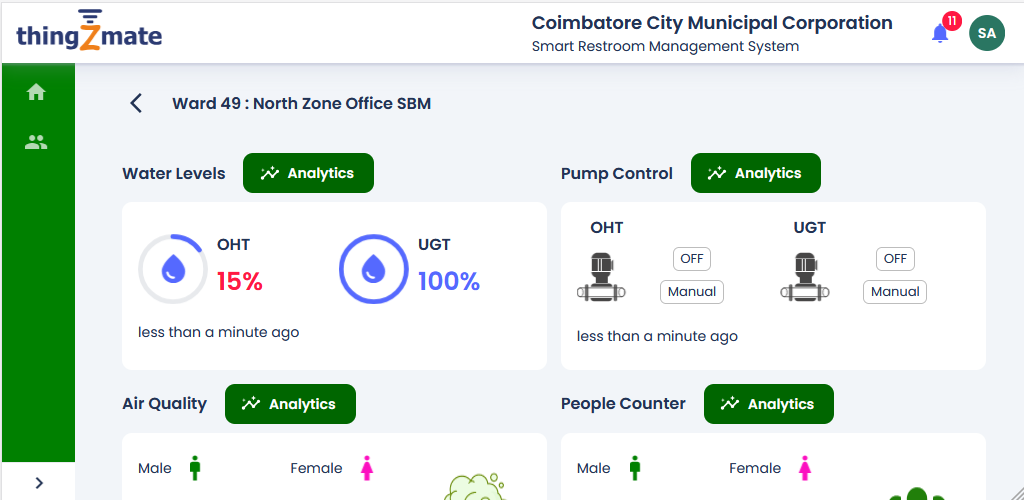The height and width of the screenshot is (500, 1024).
Task: Toggle the UGT pump OFF state
Action: click(895, 259)
